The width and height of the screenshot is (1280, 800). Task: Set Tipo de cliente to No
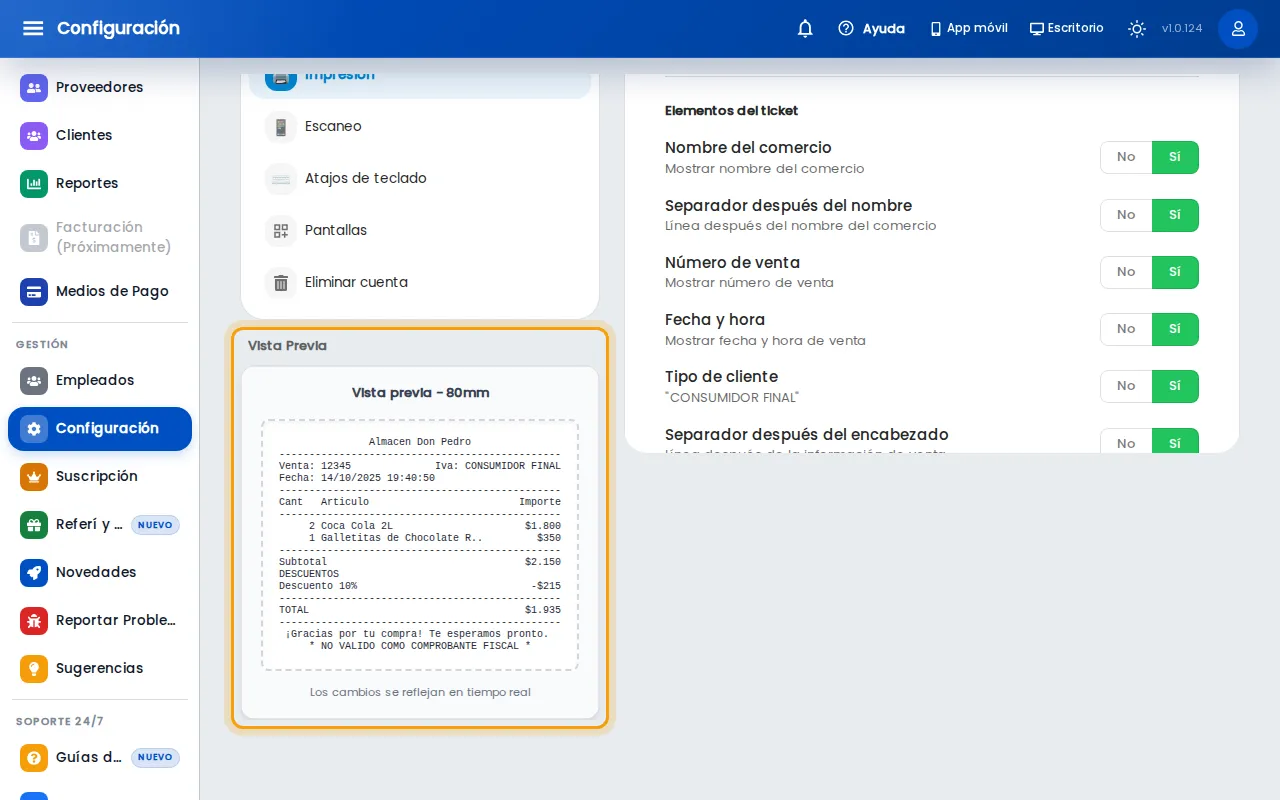coord(1126,386)
